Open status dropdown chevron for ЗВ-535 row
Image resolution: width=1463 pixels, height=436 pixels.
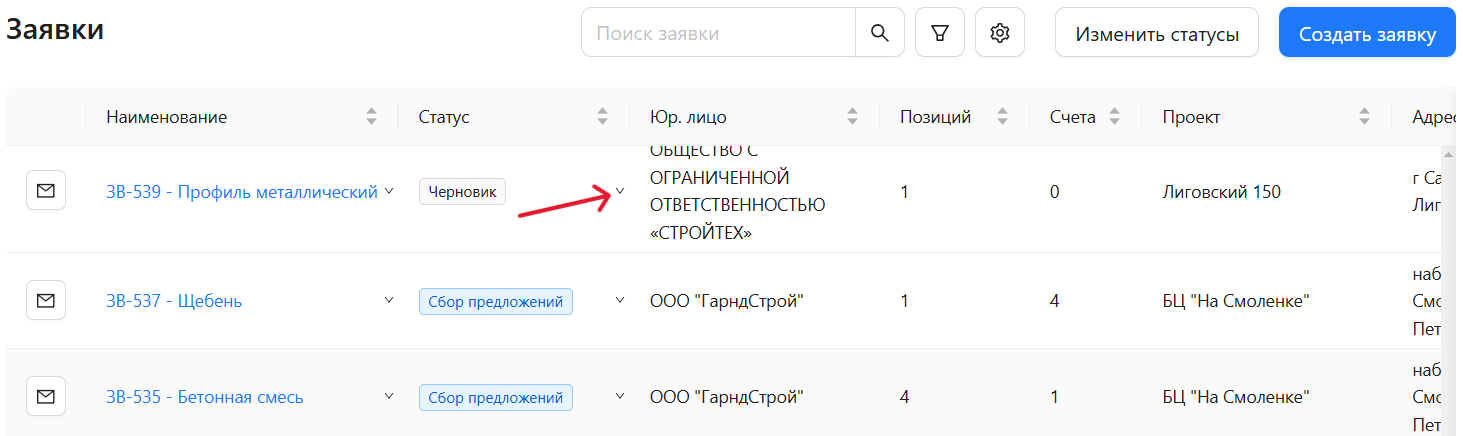620,396
